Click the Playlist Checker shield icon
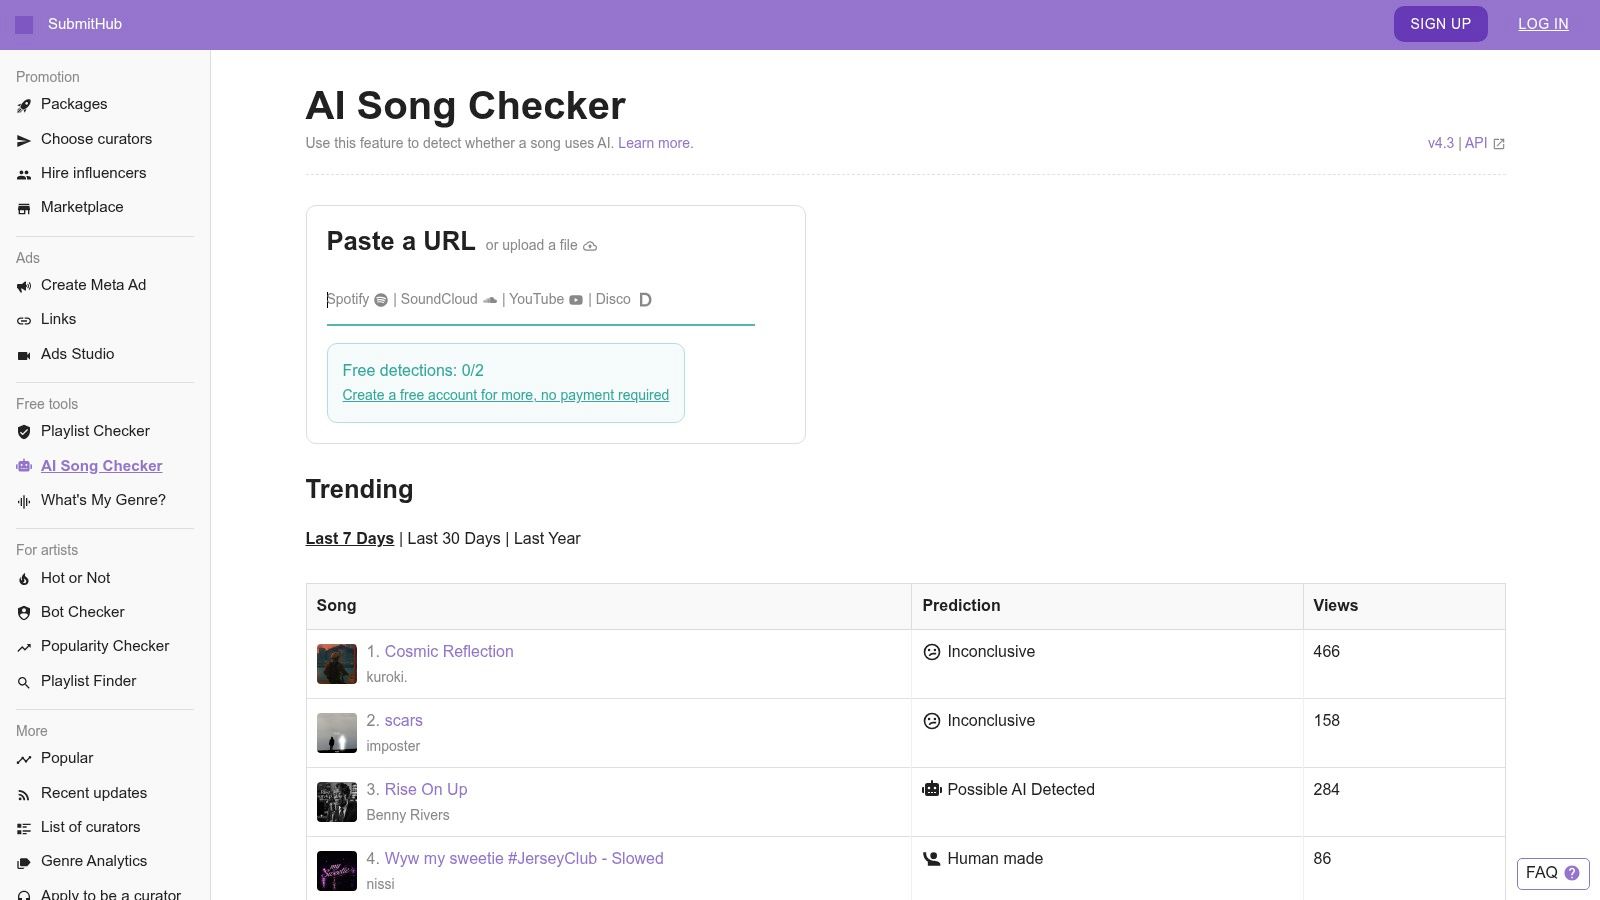 (x=24, y=432)
